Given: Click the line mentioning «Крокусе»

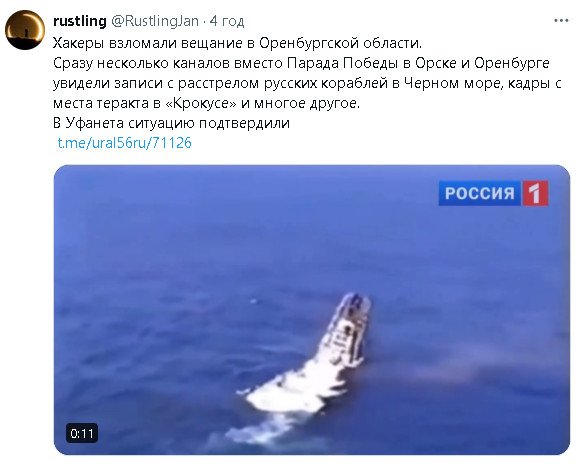Looking at the screenshot, I should [206, 103].
